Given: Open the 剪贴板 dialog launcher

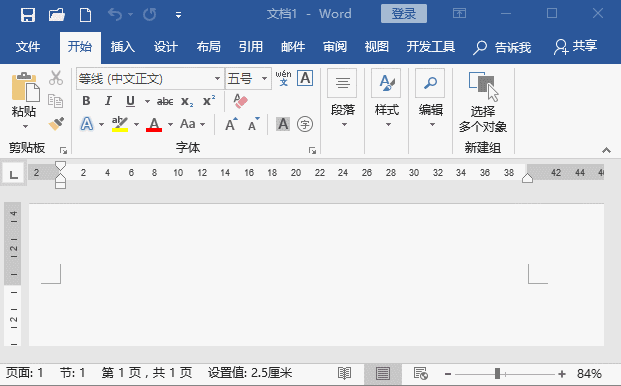Looking at the screenshot, I should [63, 150].
